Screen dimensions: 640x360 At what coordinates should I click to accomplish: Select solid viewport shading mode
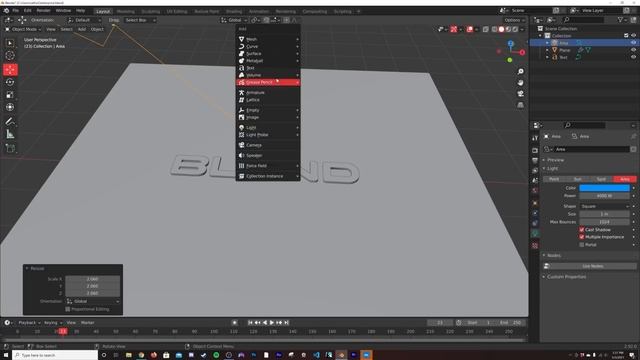[501, 29]
